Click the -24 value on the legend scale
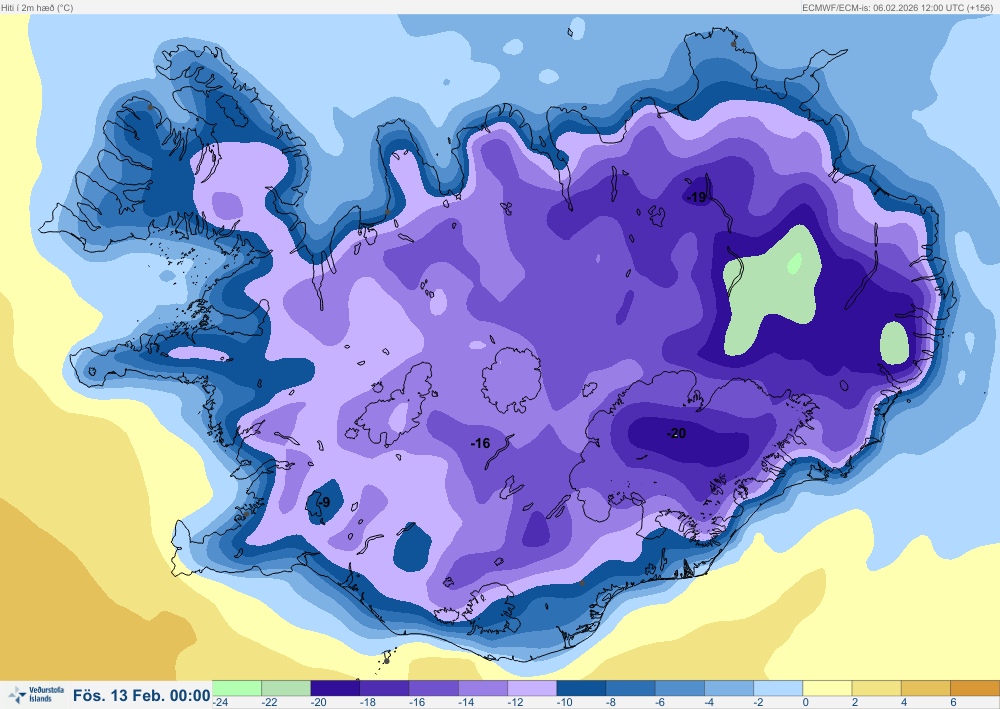The height and width of the screenshot is (709, 1000). coord(221,702)
